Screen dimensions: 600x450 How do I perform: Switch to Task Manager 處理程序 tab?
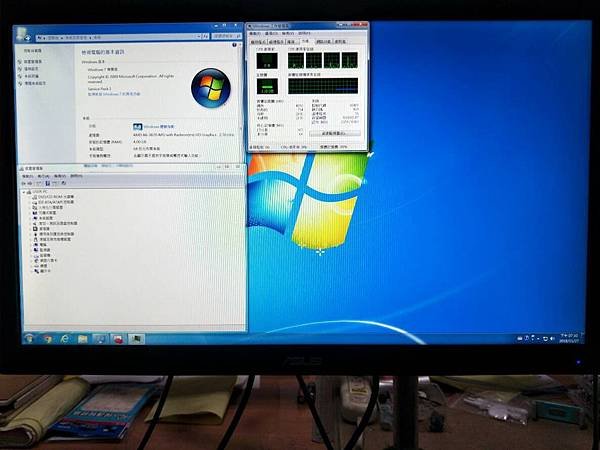[276, 42]
